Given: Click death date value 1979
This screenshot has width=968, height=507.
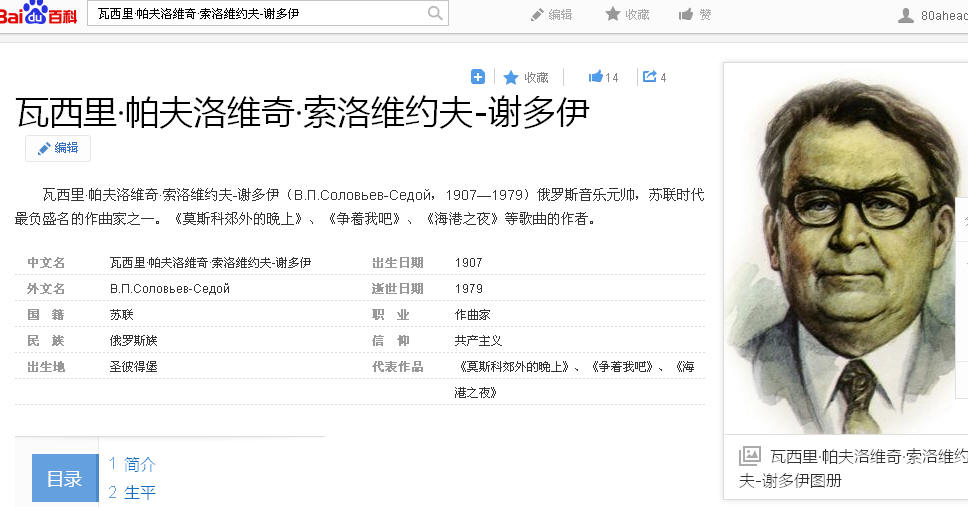Looking at the screenshot, I should tap(469, 288).
